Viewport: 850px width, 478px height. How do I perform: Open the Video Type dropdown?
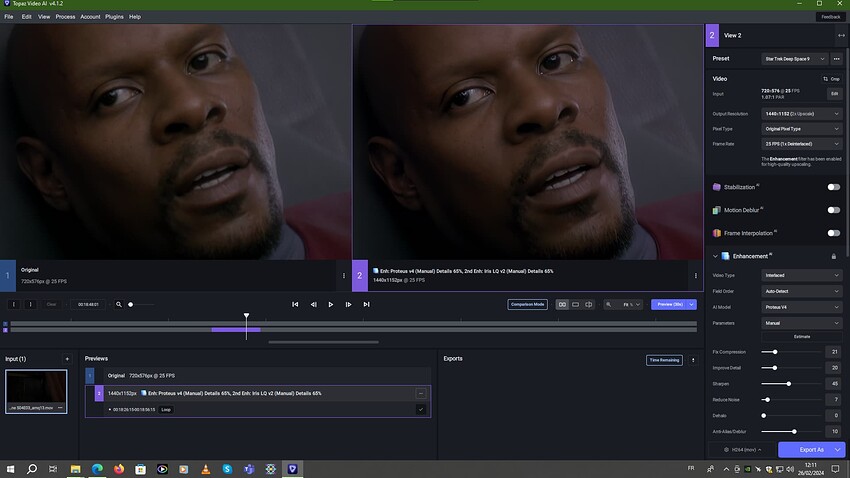pyautogui.click(x=802, y=275)
